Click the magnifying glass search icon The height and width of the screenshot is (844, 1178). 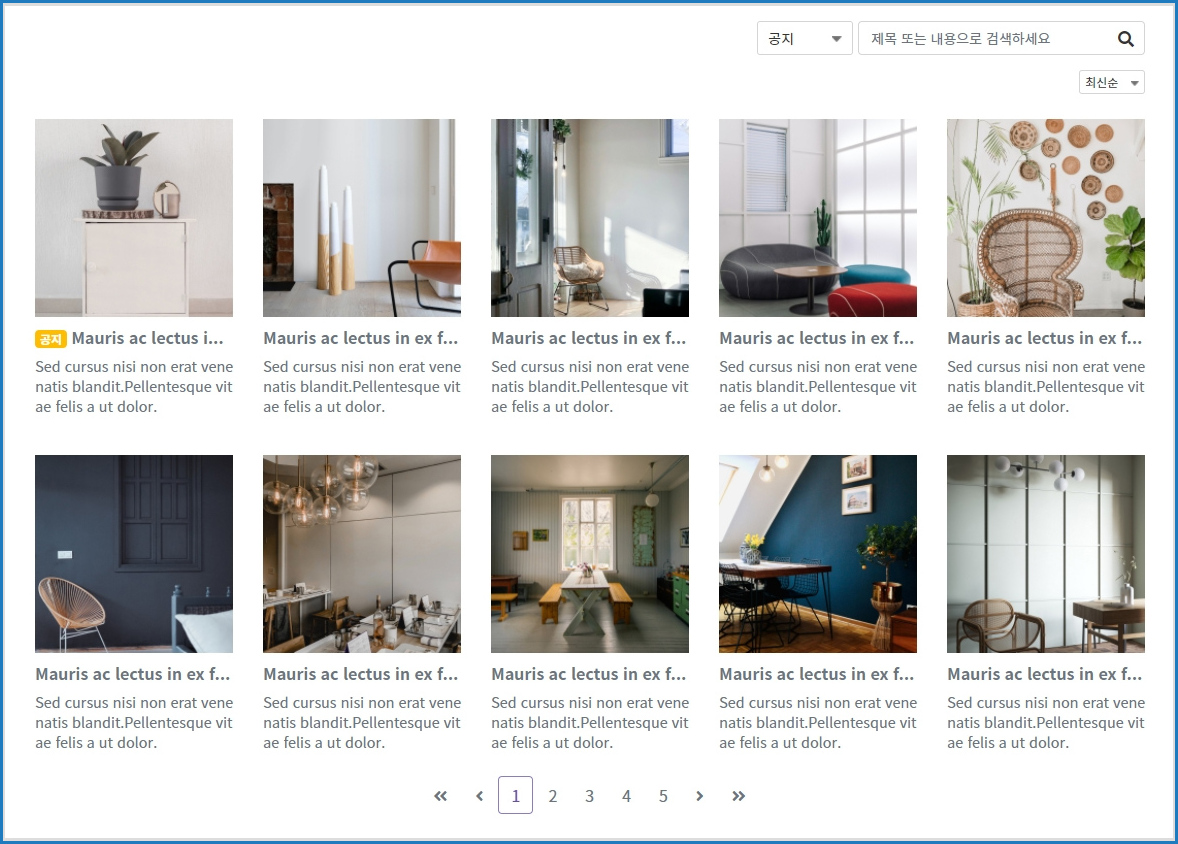[1125, 39]
